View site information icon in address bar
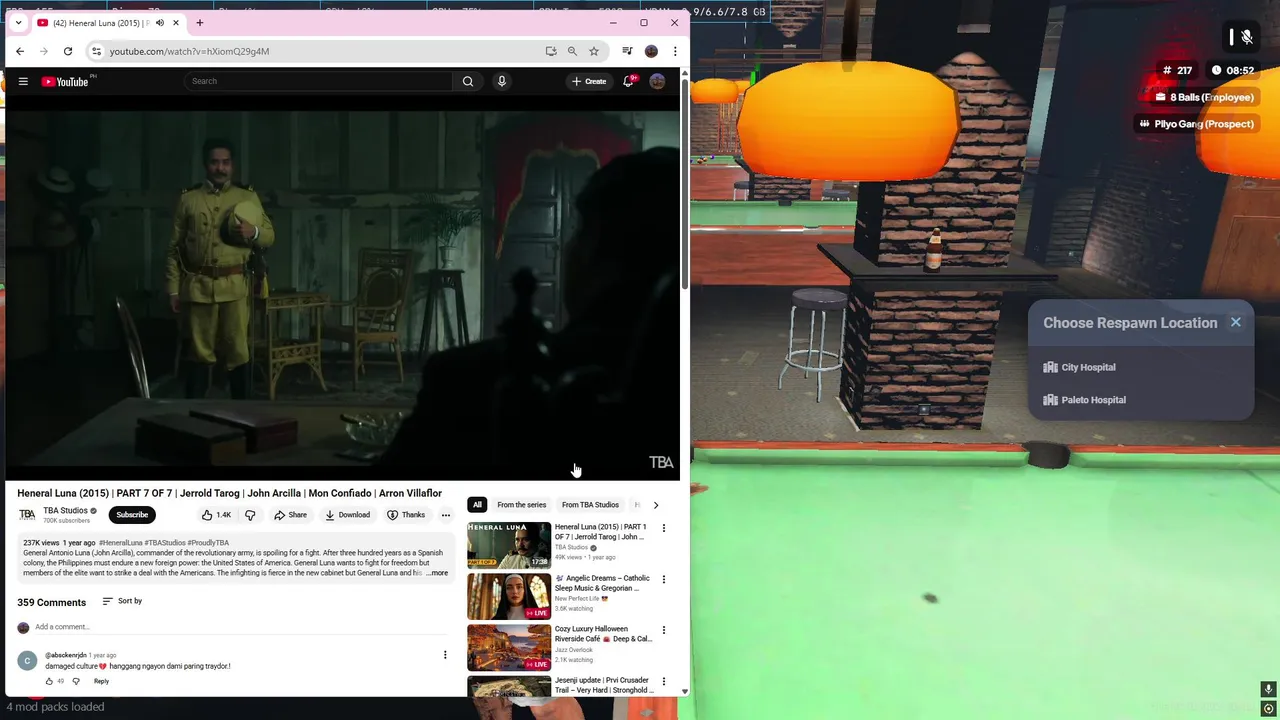This screenshot has height=720, width=1280. click(96, 51)
